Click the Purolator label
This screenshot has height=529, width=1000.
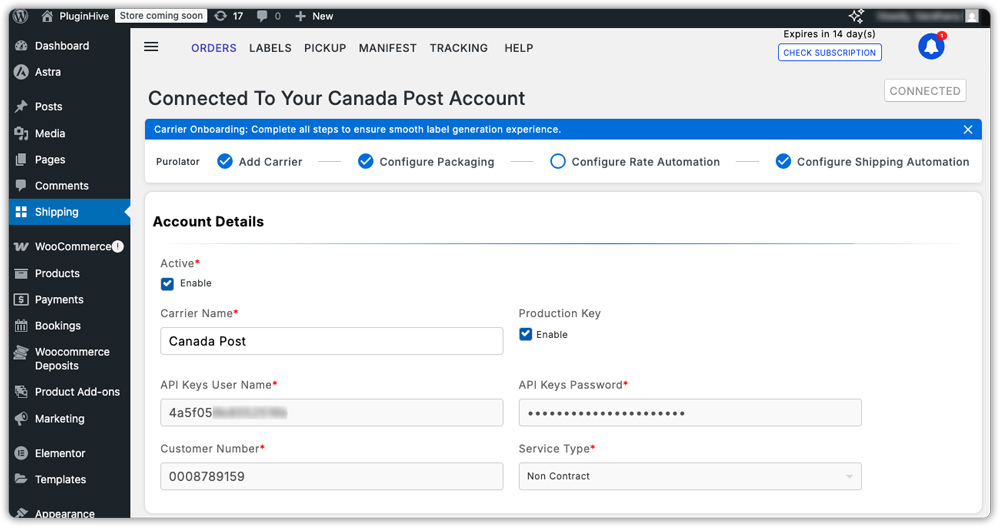tap(178, 162)
